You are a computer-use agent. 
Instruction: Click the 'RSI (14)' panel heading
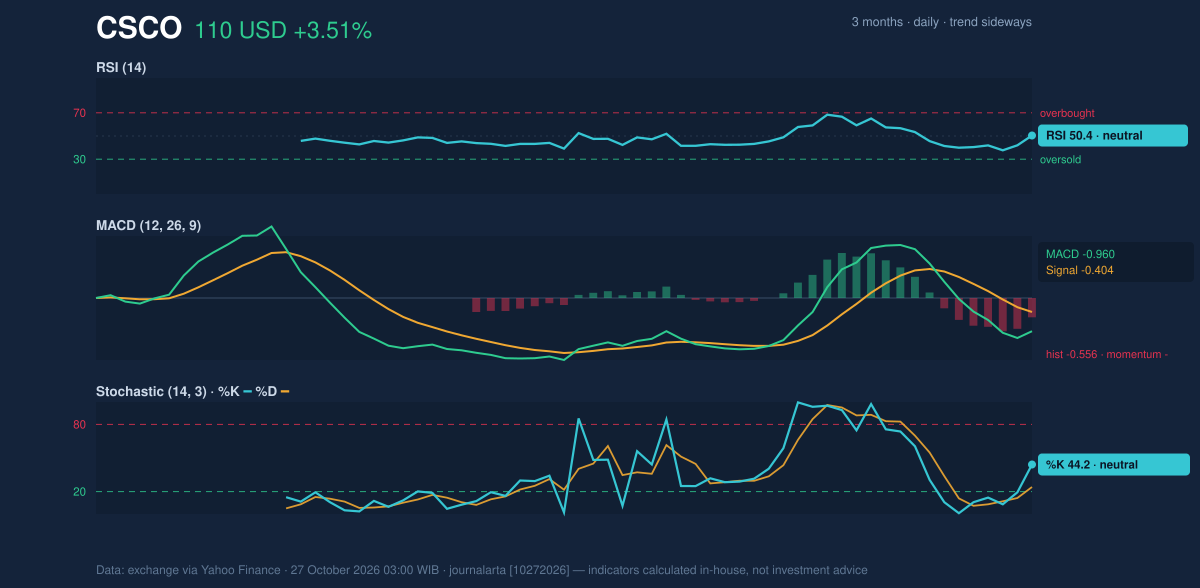coord(121,68)
